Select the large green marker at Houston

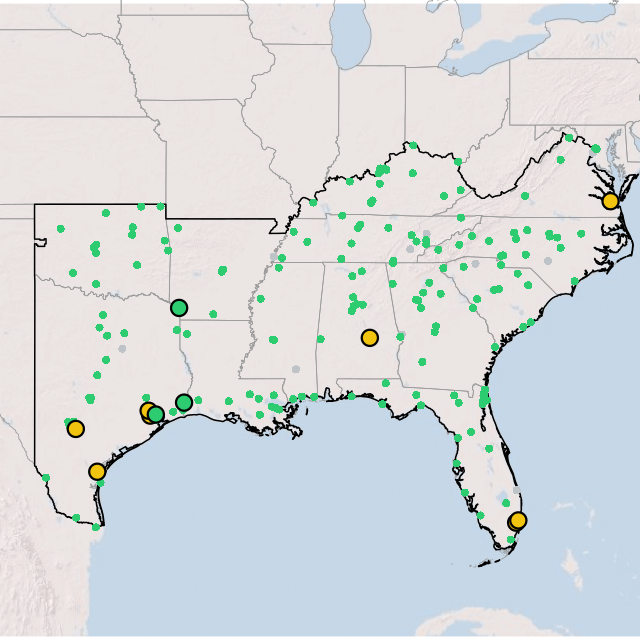coord(156,415)
